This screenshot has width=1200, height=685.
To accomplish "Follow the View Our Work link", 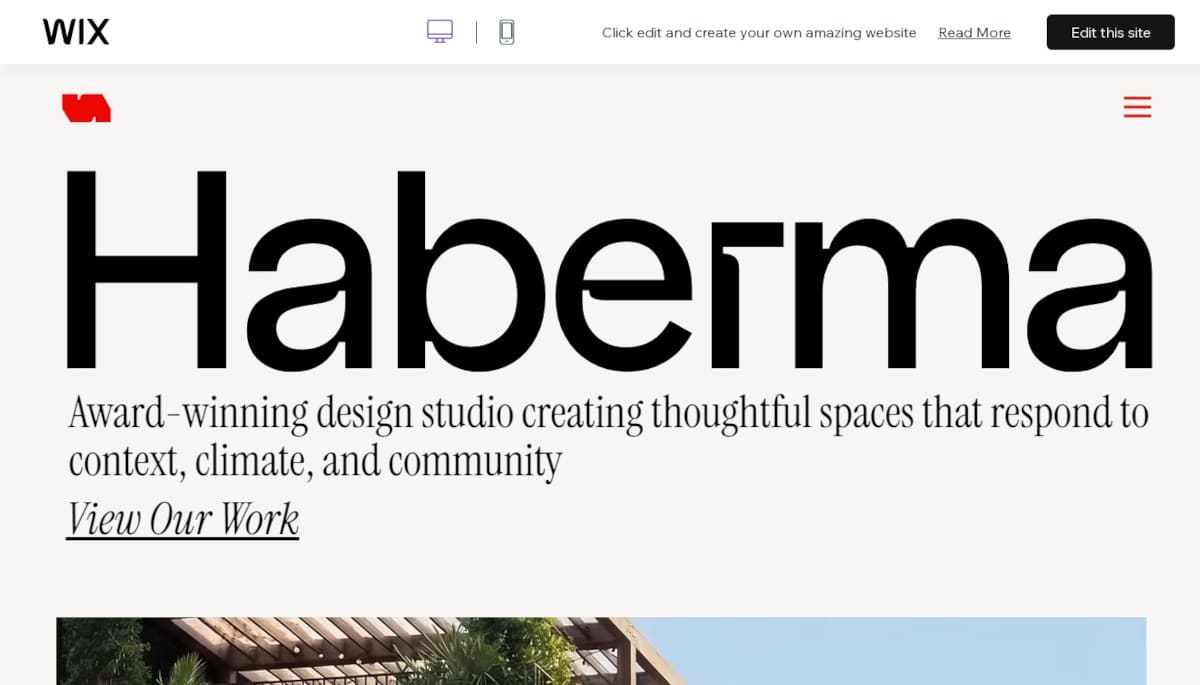I will [183, 519].
